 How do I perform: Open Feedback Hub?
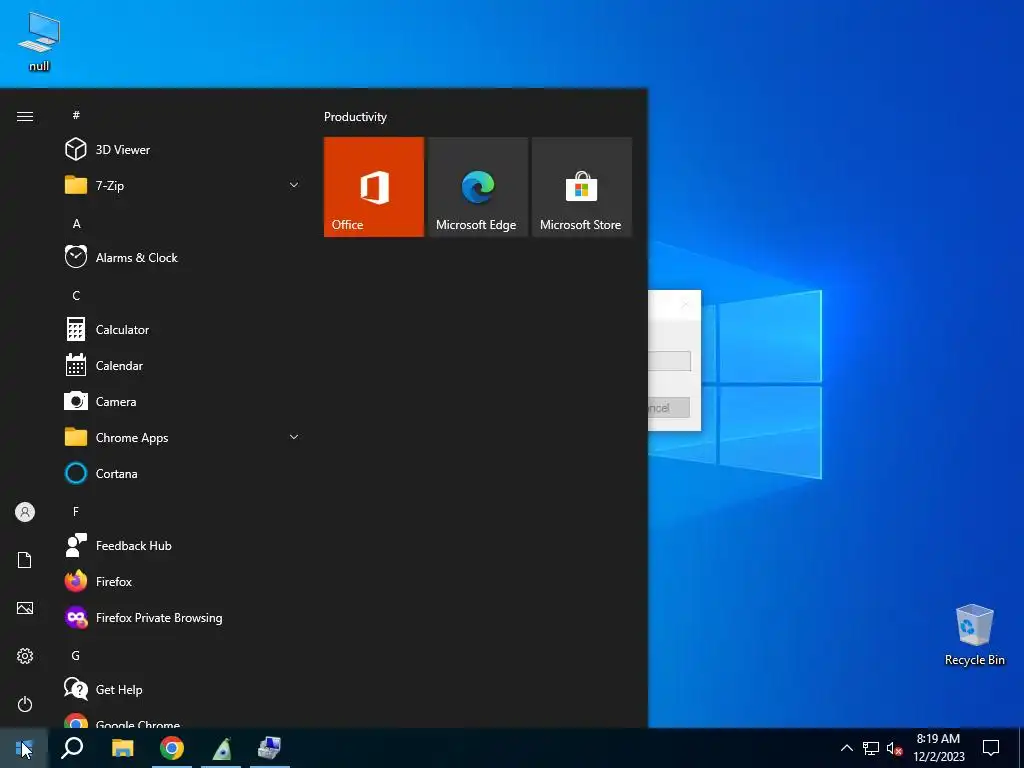pyautogui.click(x=183, y=545)
